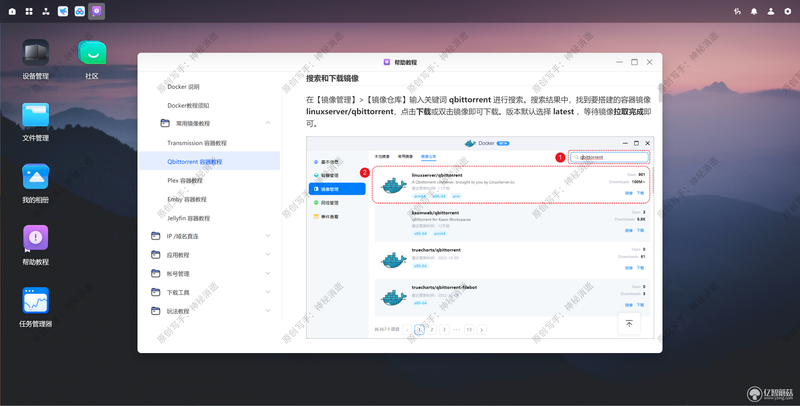Expand the IP /域名直连 section chevron
The height and width of the screenshot is (406, 800).
pyautogui.click(x=268, y=236)
